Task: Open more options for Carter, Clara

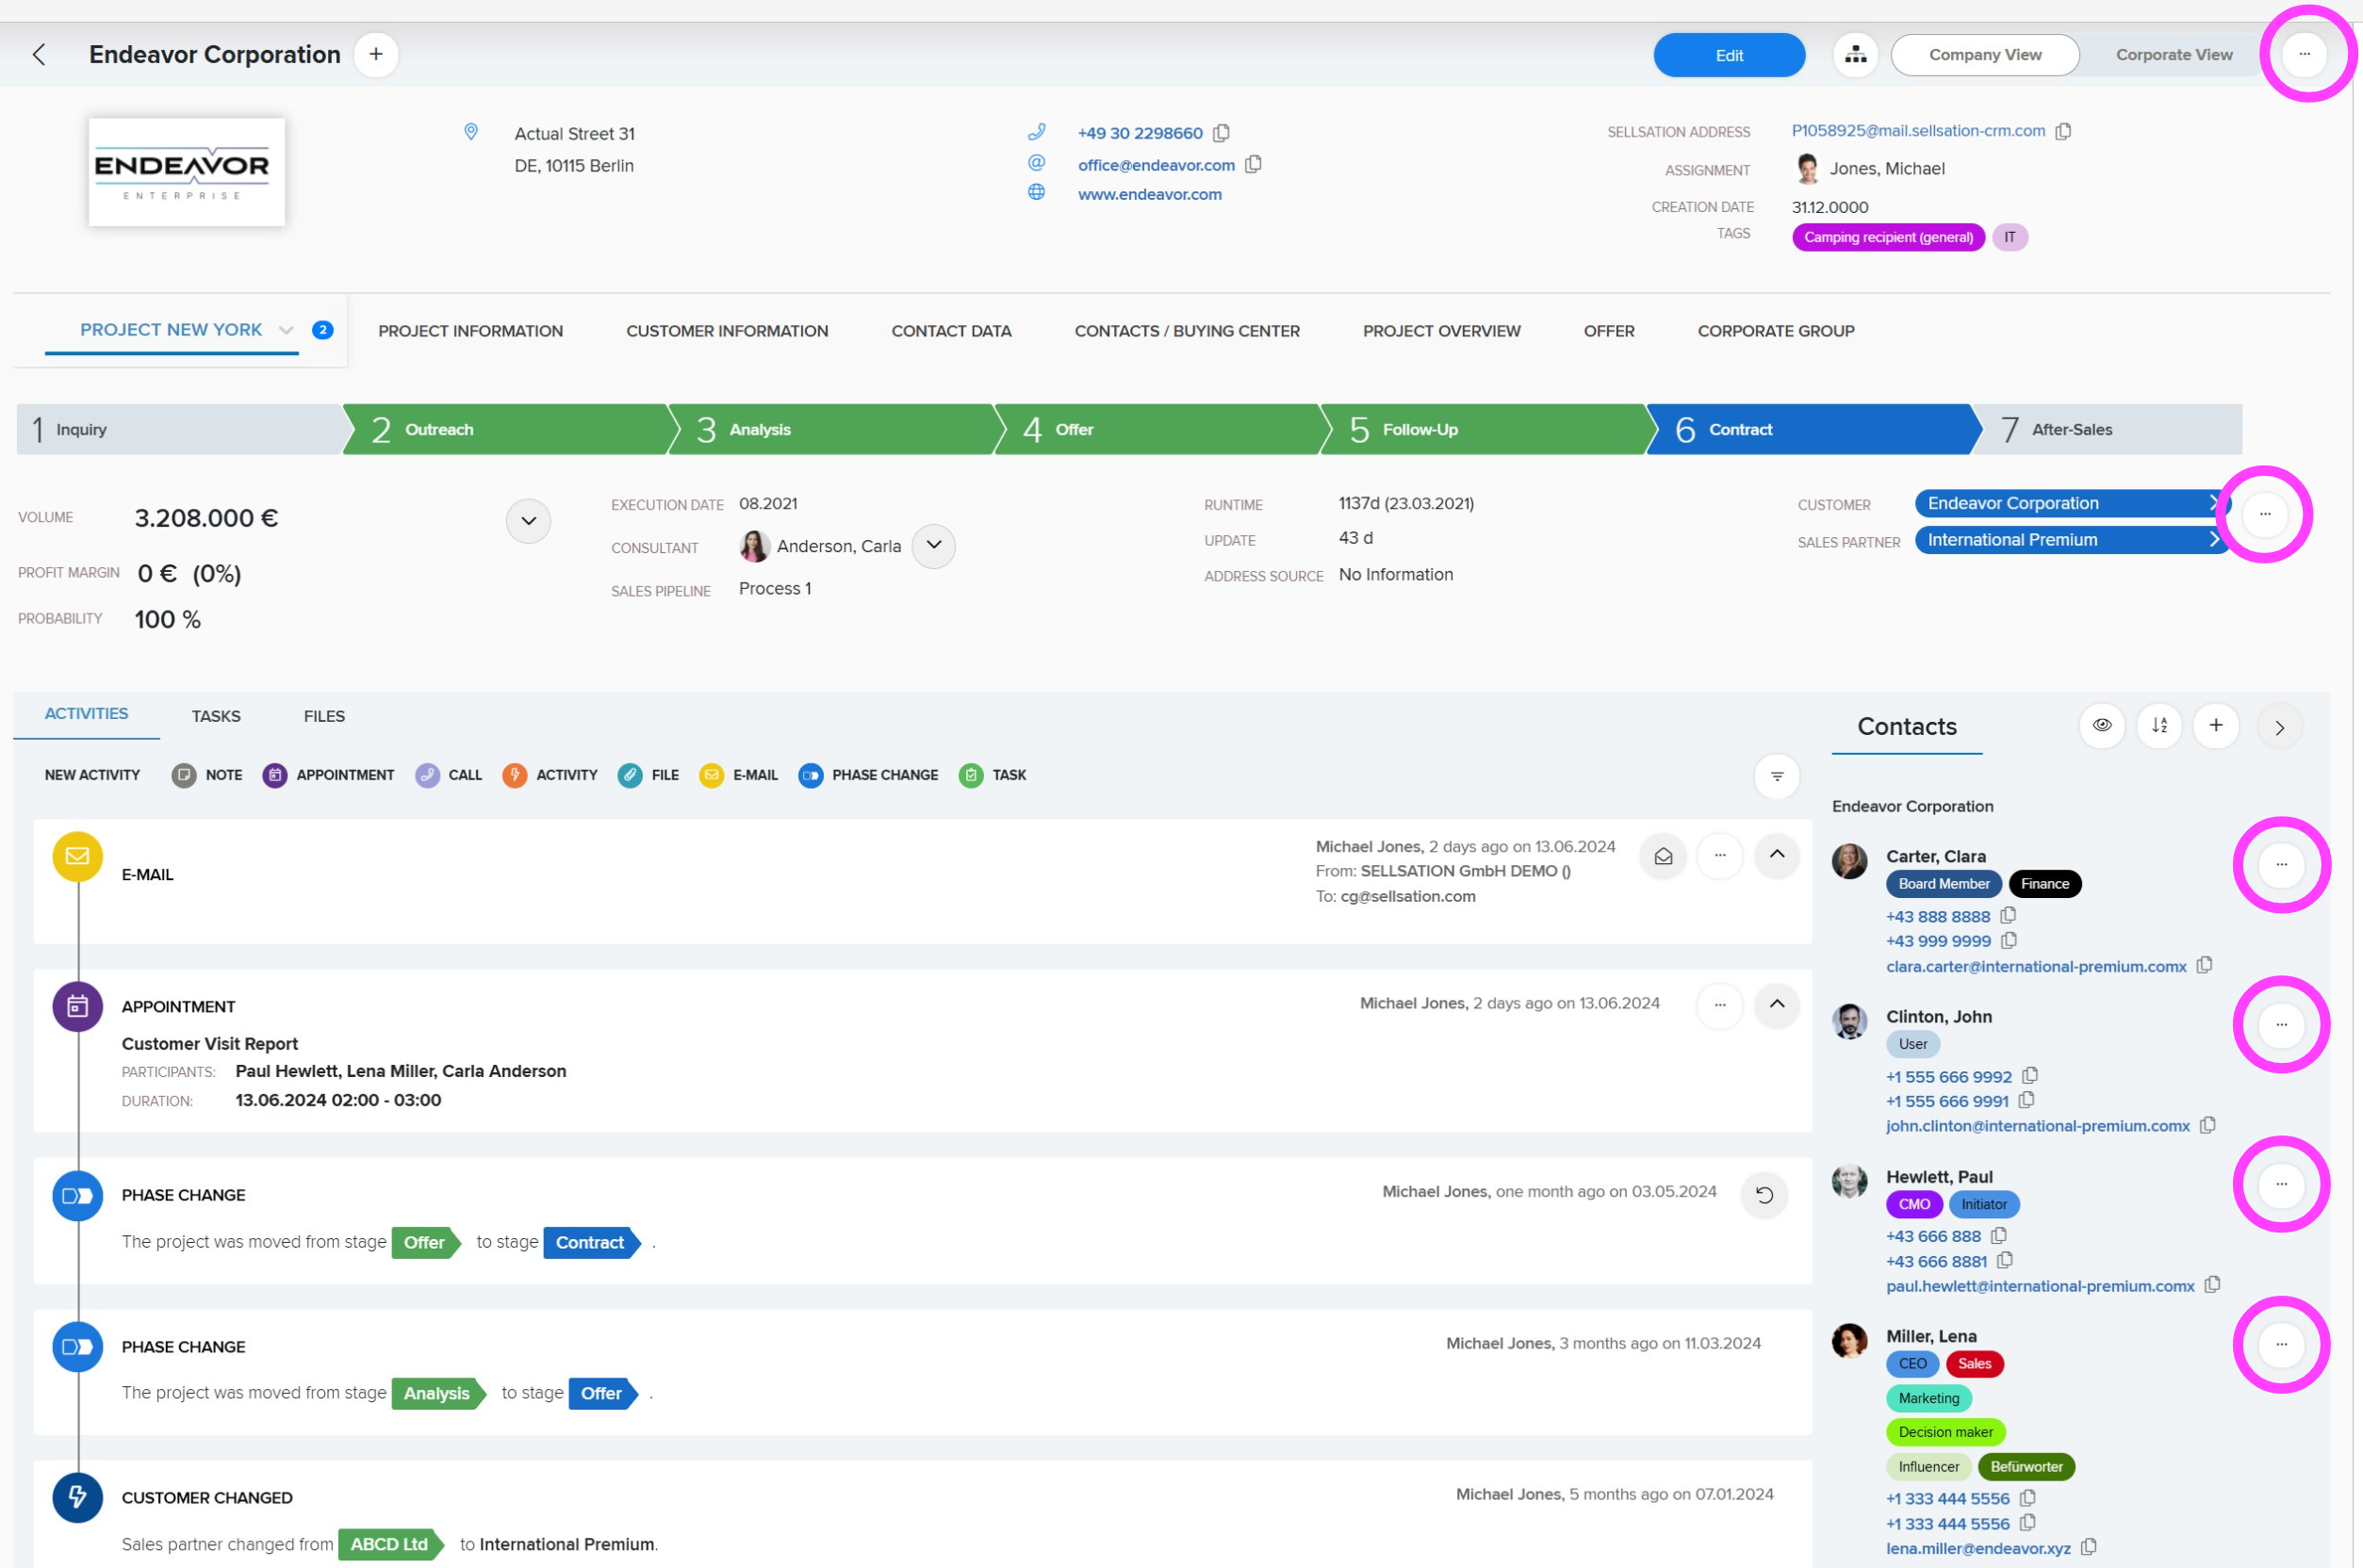Action: (2281, 865)
